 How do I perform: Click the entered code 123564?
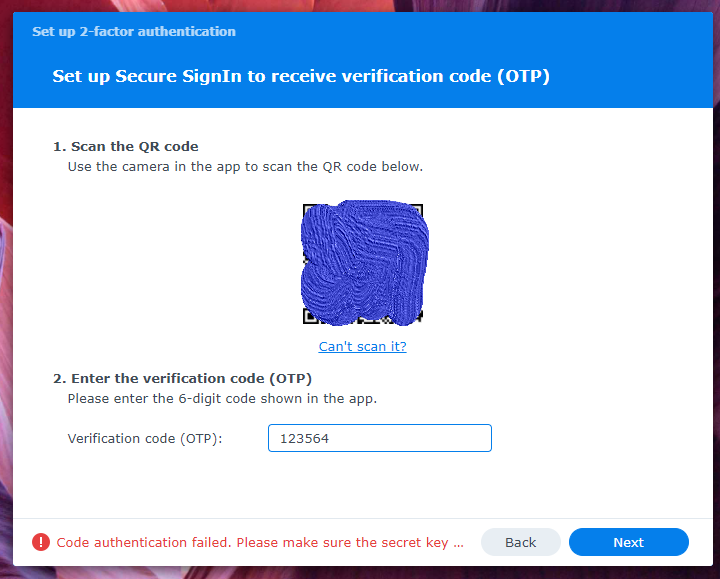tap(306, 438)
